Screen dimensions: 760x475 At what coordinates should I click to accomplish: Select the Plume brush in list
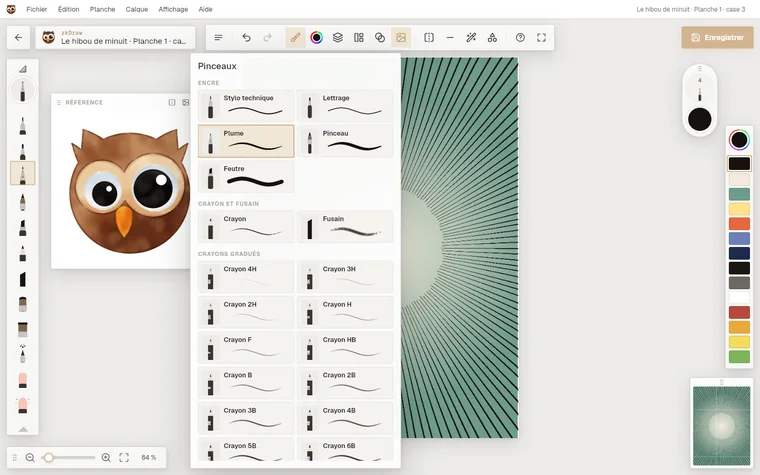(x=246, y=141)
